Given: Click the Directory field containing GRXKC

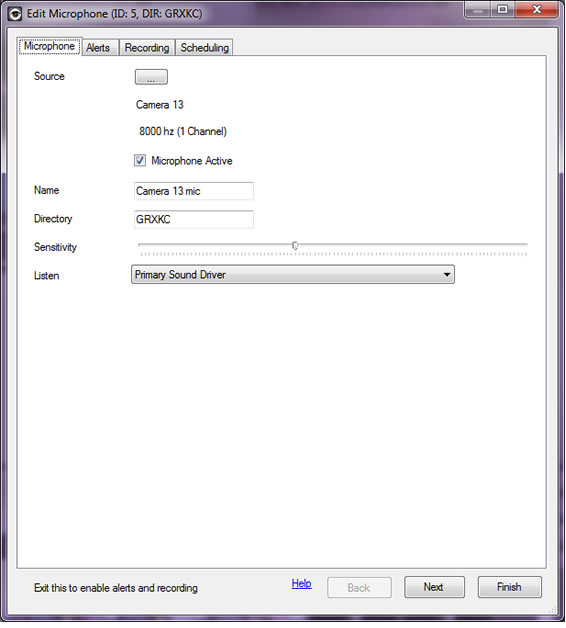Looking at the screenshot, I should point(194,219).
